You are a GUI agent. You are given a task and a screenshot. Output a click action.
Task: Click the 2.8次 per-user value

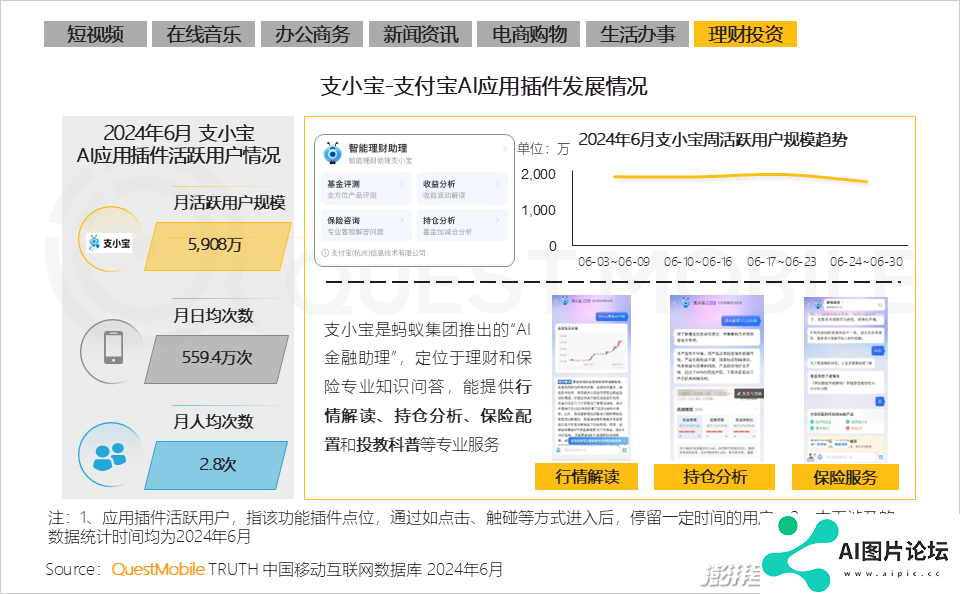(217, 465)
